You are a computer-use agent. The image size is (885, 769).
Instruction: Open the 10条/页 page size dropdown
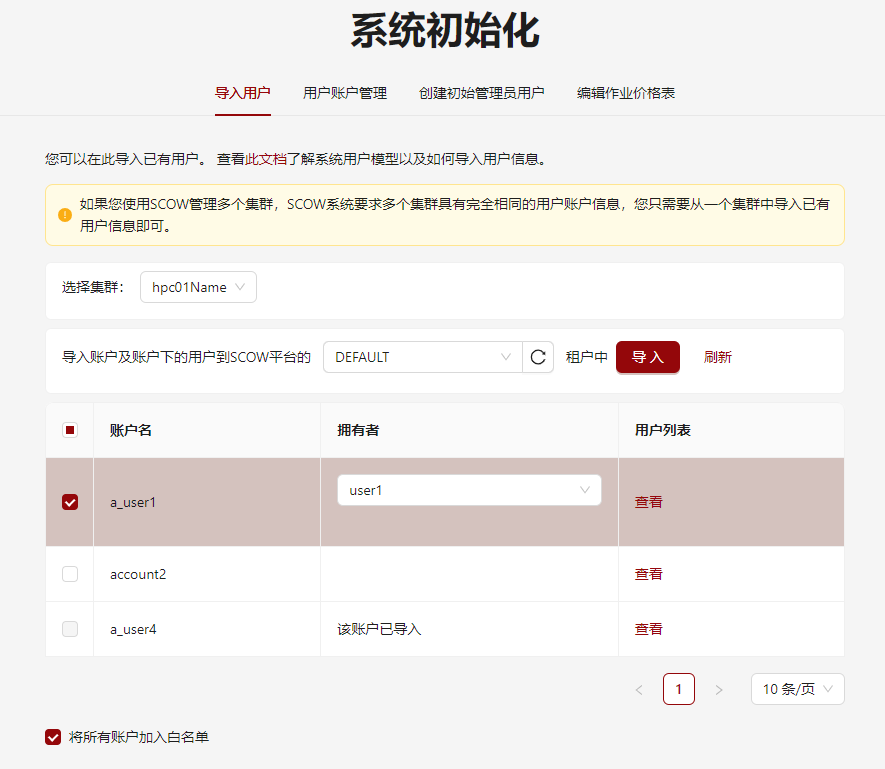pyautogui.click(x=797, y=689)
